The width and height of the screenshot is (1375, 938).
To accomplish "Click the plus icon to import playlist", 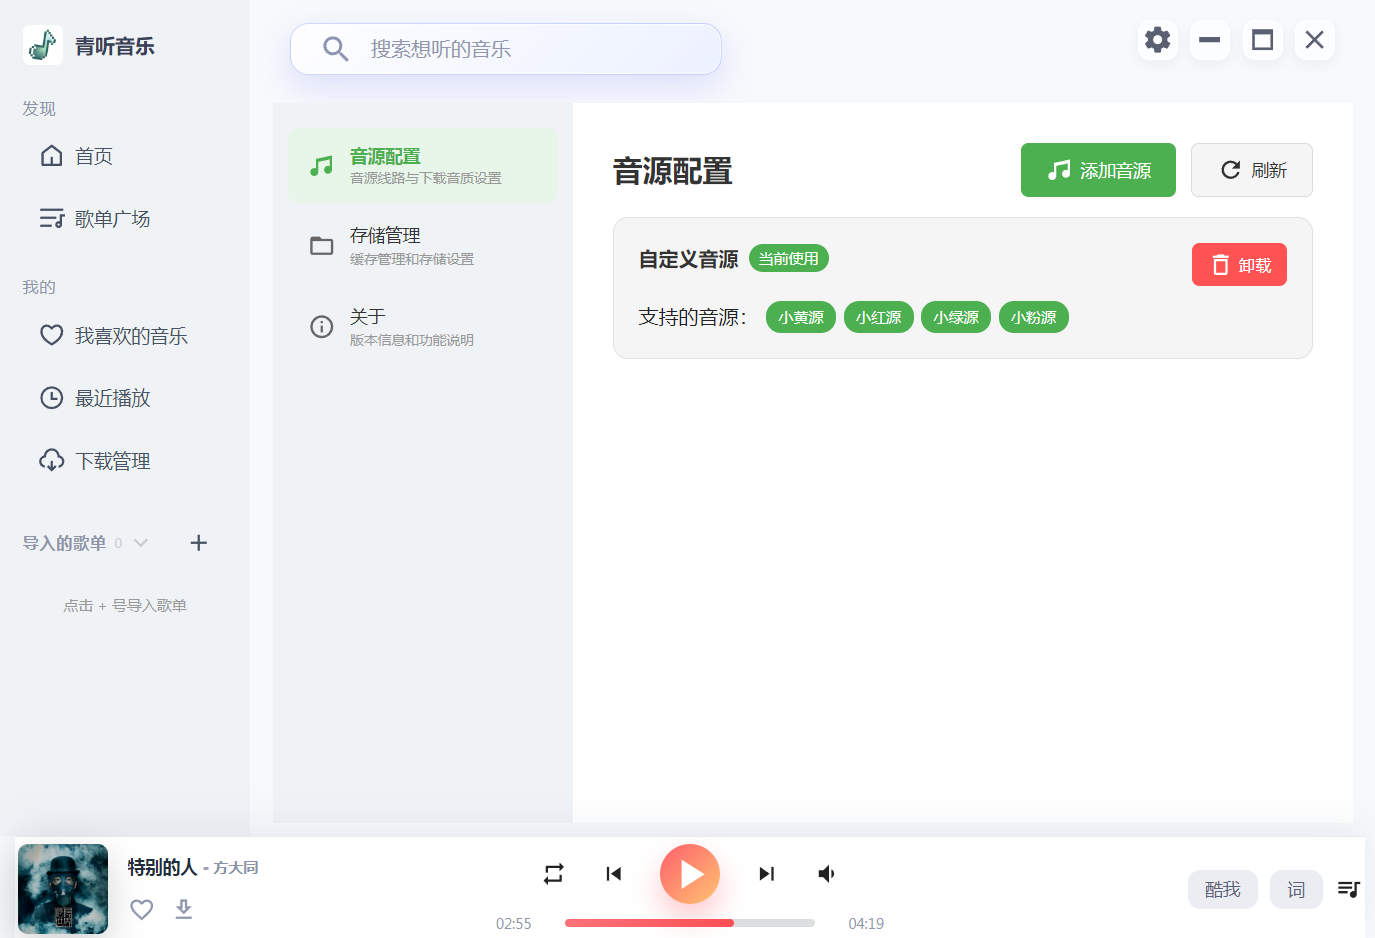I will (199, 543).
